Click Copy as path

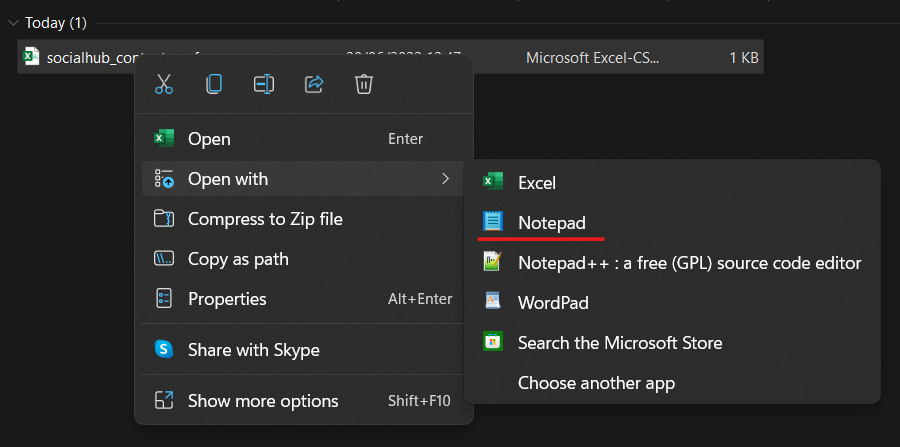coord(238,259)
